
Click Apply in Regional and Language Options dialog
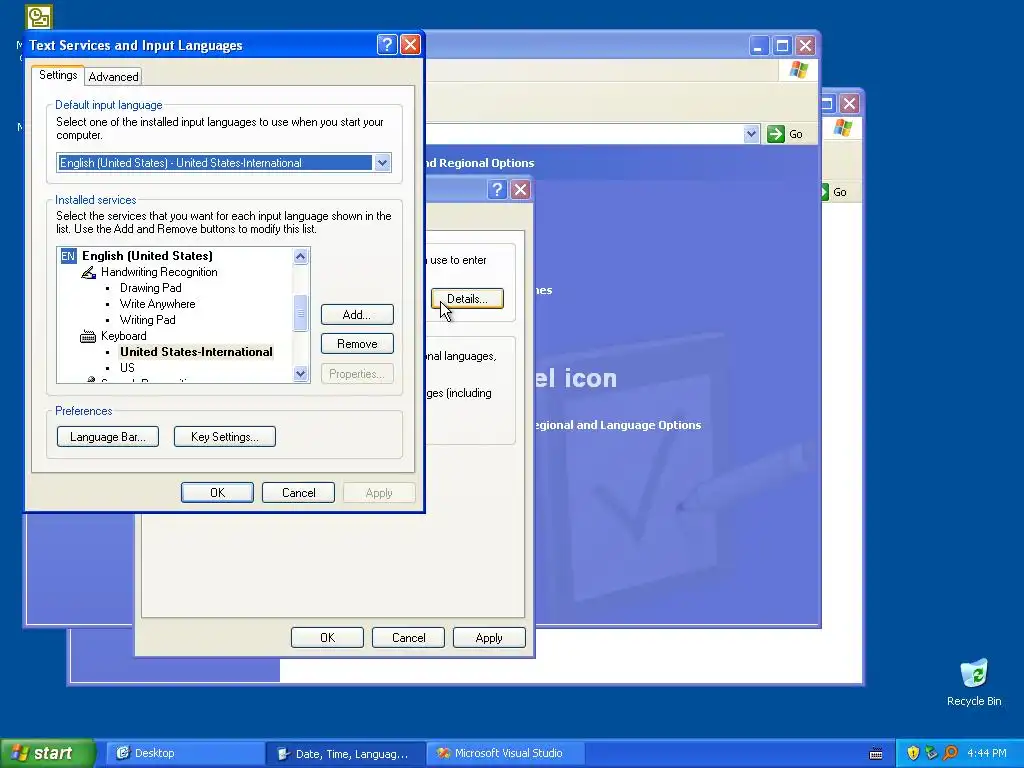tap(489, 638)
